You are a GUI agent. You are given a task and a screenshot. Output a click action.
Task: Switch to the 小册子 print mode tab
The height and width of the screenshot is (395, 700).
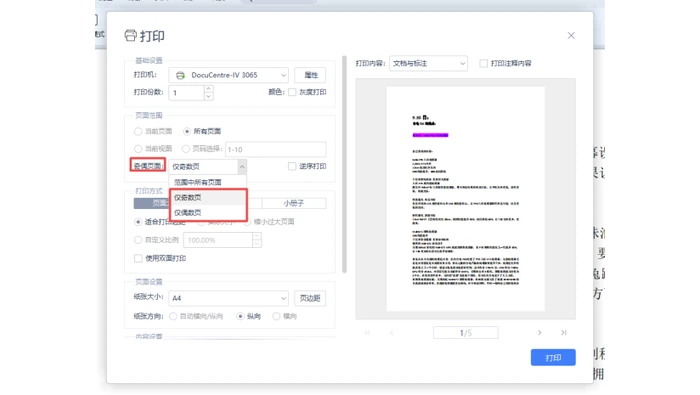(x=294, y=203)
